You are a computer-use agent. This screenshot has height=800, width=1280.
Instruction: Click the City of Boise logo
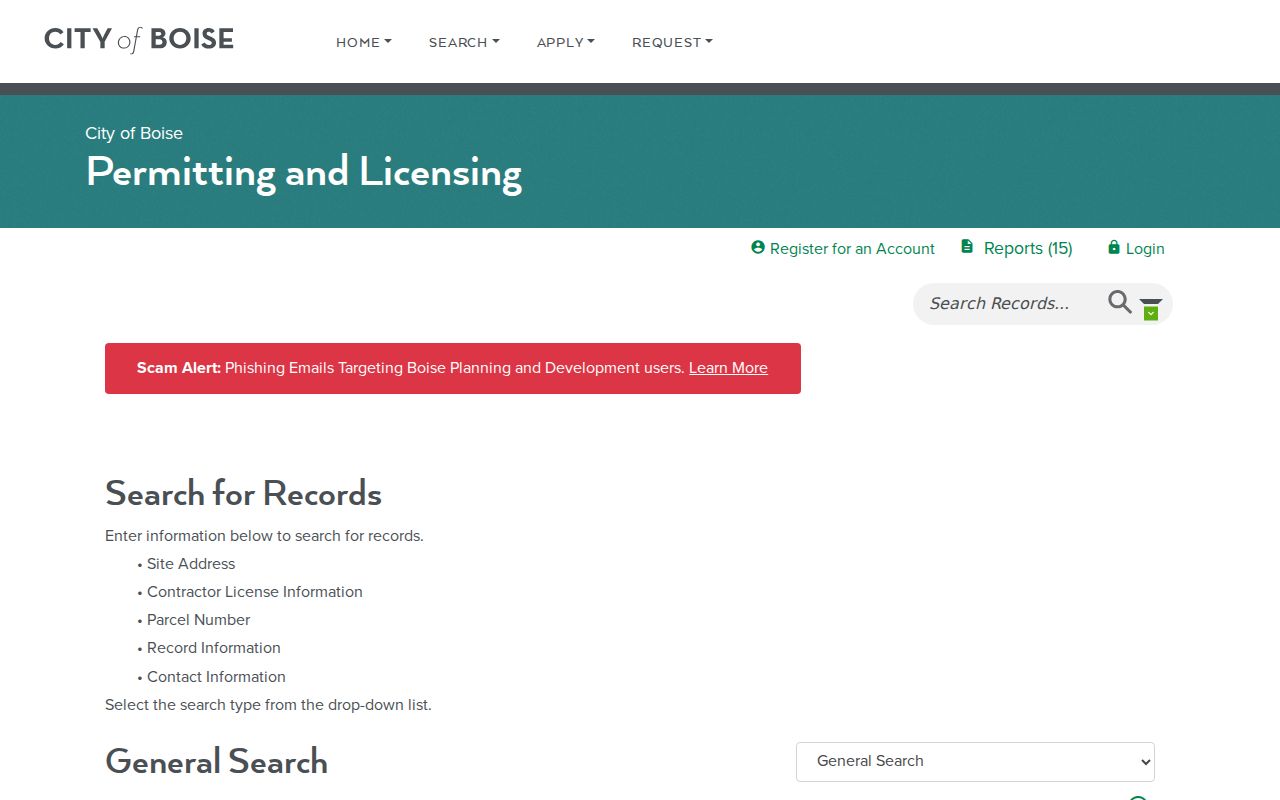139,40
